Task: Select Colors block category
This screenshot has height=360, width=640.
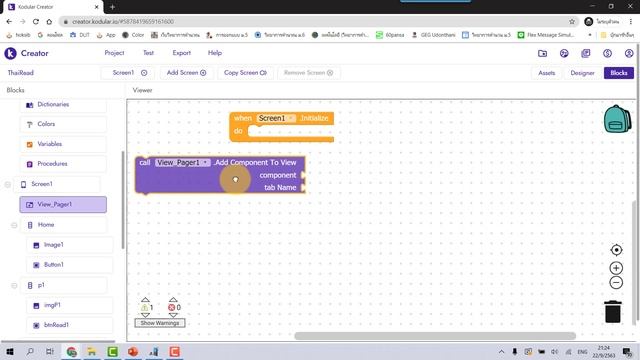Action: coord(63,124)
